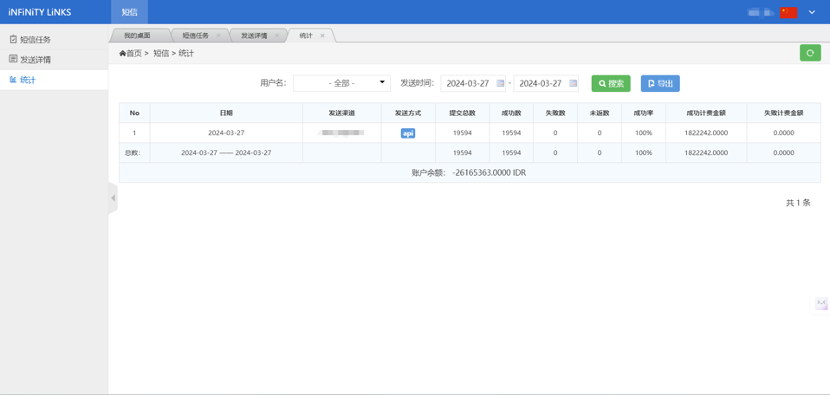Click the green 搜索 button
This screenshot has width=830, height=396.
[611, 83]
